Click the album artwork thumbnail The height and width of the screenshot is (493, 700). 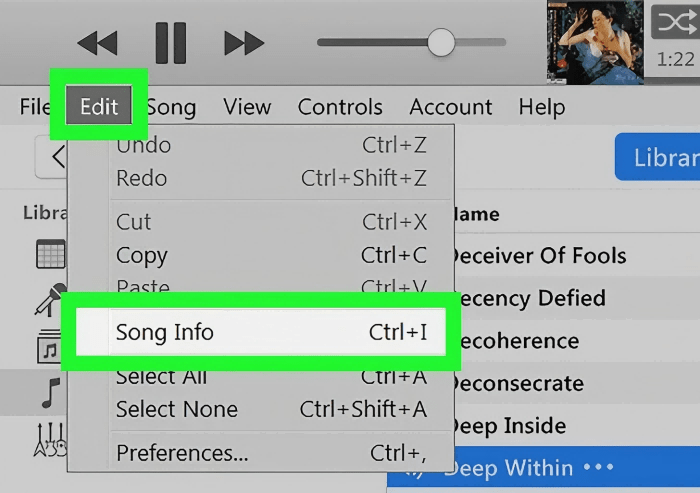595,42
